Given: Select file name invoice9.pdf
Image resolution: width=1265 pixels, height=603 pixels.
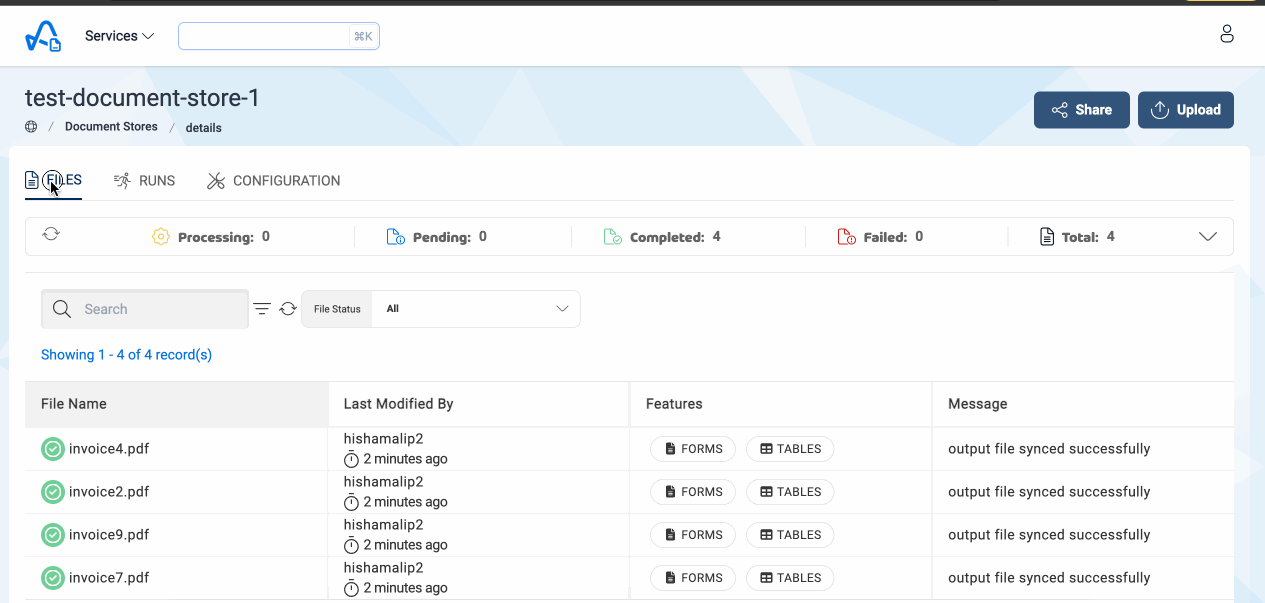Looking at the screenshot, I should point(109,535).
